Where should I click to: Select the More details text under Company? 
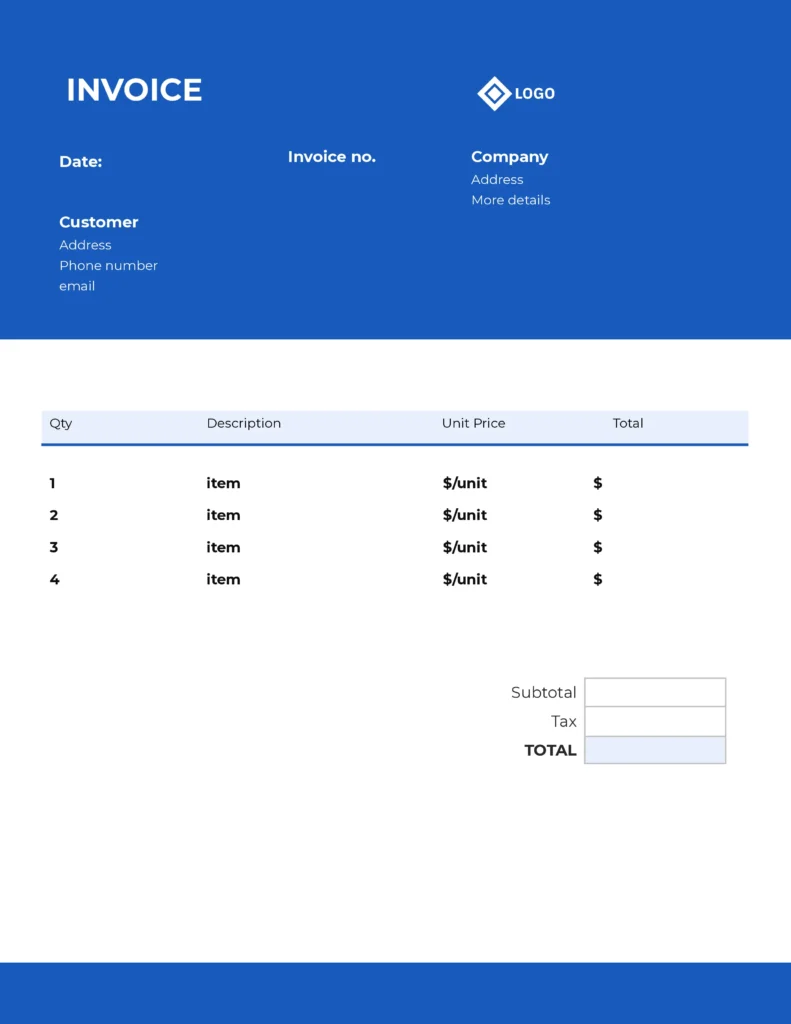pos(510,200)
